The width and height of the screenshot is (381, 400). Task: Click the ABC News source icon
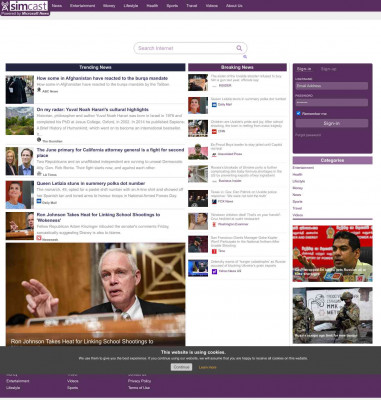(x=39, y=90)
